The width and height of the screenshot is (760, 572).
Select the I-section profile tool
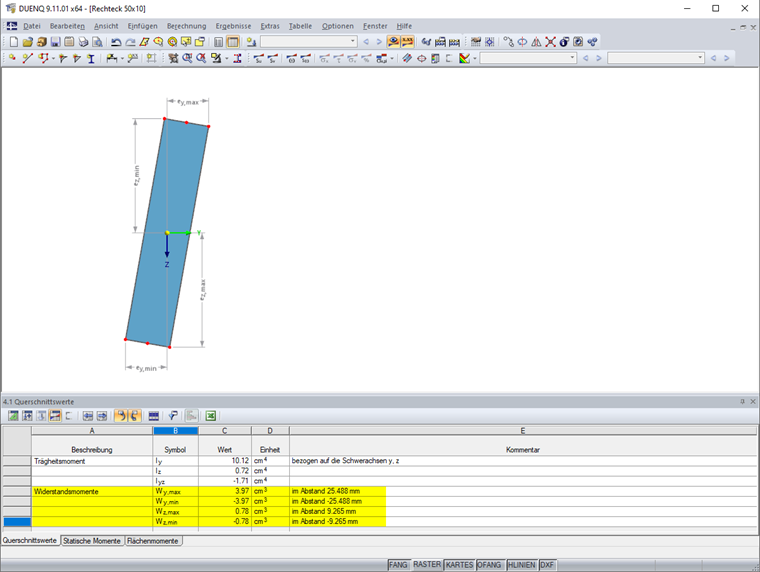point(91,59)
